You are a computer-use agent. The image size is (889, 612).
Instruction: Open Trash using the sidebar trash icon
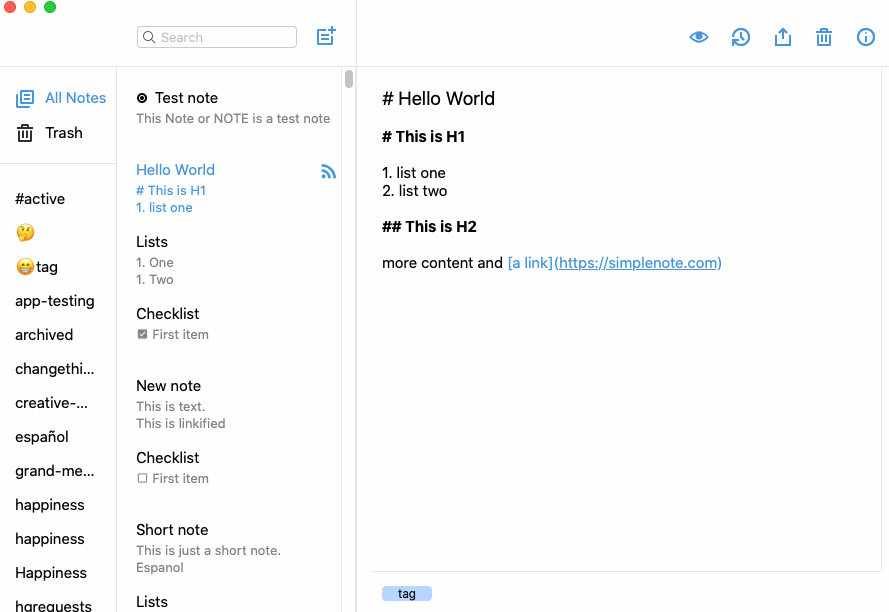tap(25, 132)
